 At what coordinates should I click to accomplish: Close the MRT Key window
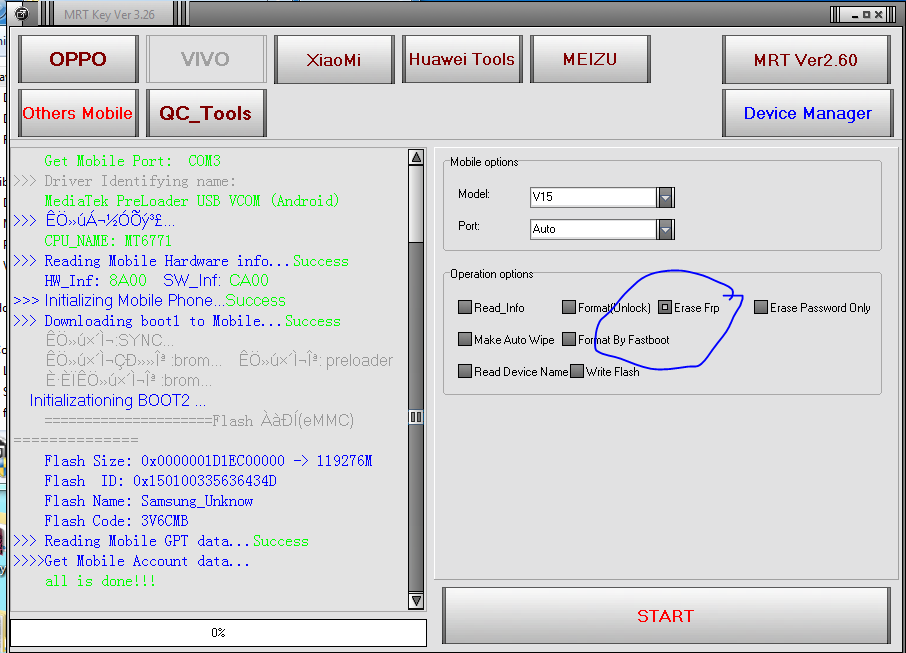[x=878, y=14]
